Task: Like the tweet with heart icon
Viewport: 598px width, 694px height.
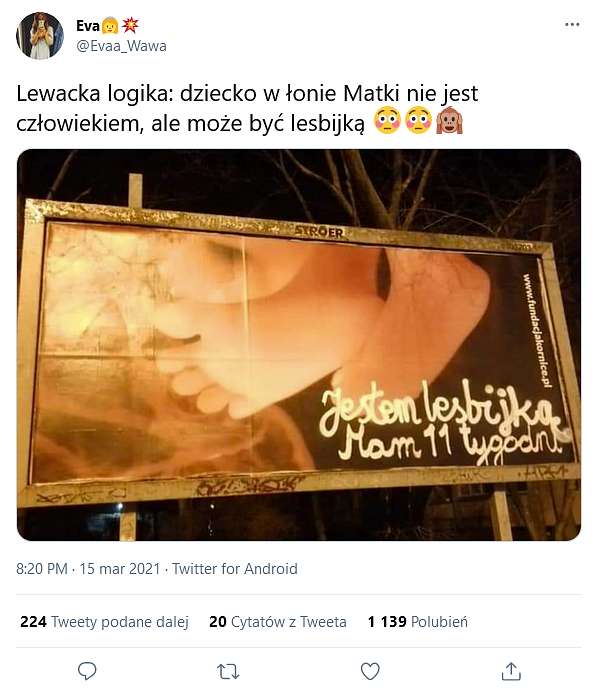Action: (x=370, y=671)
